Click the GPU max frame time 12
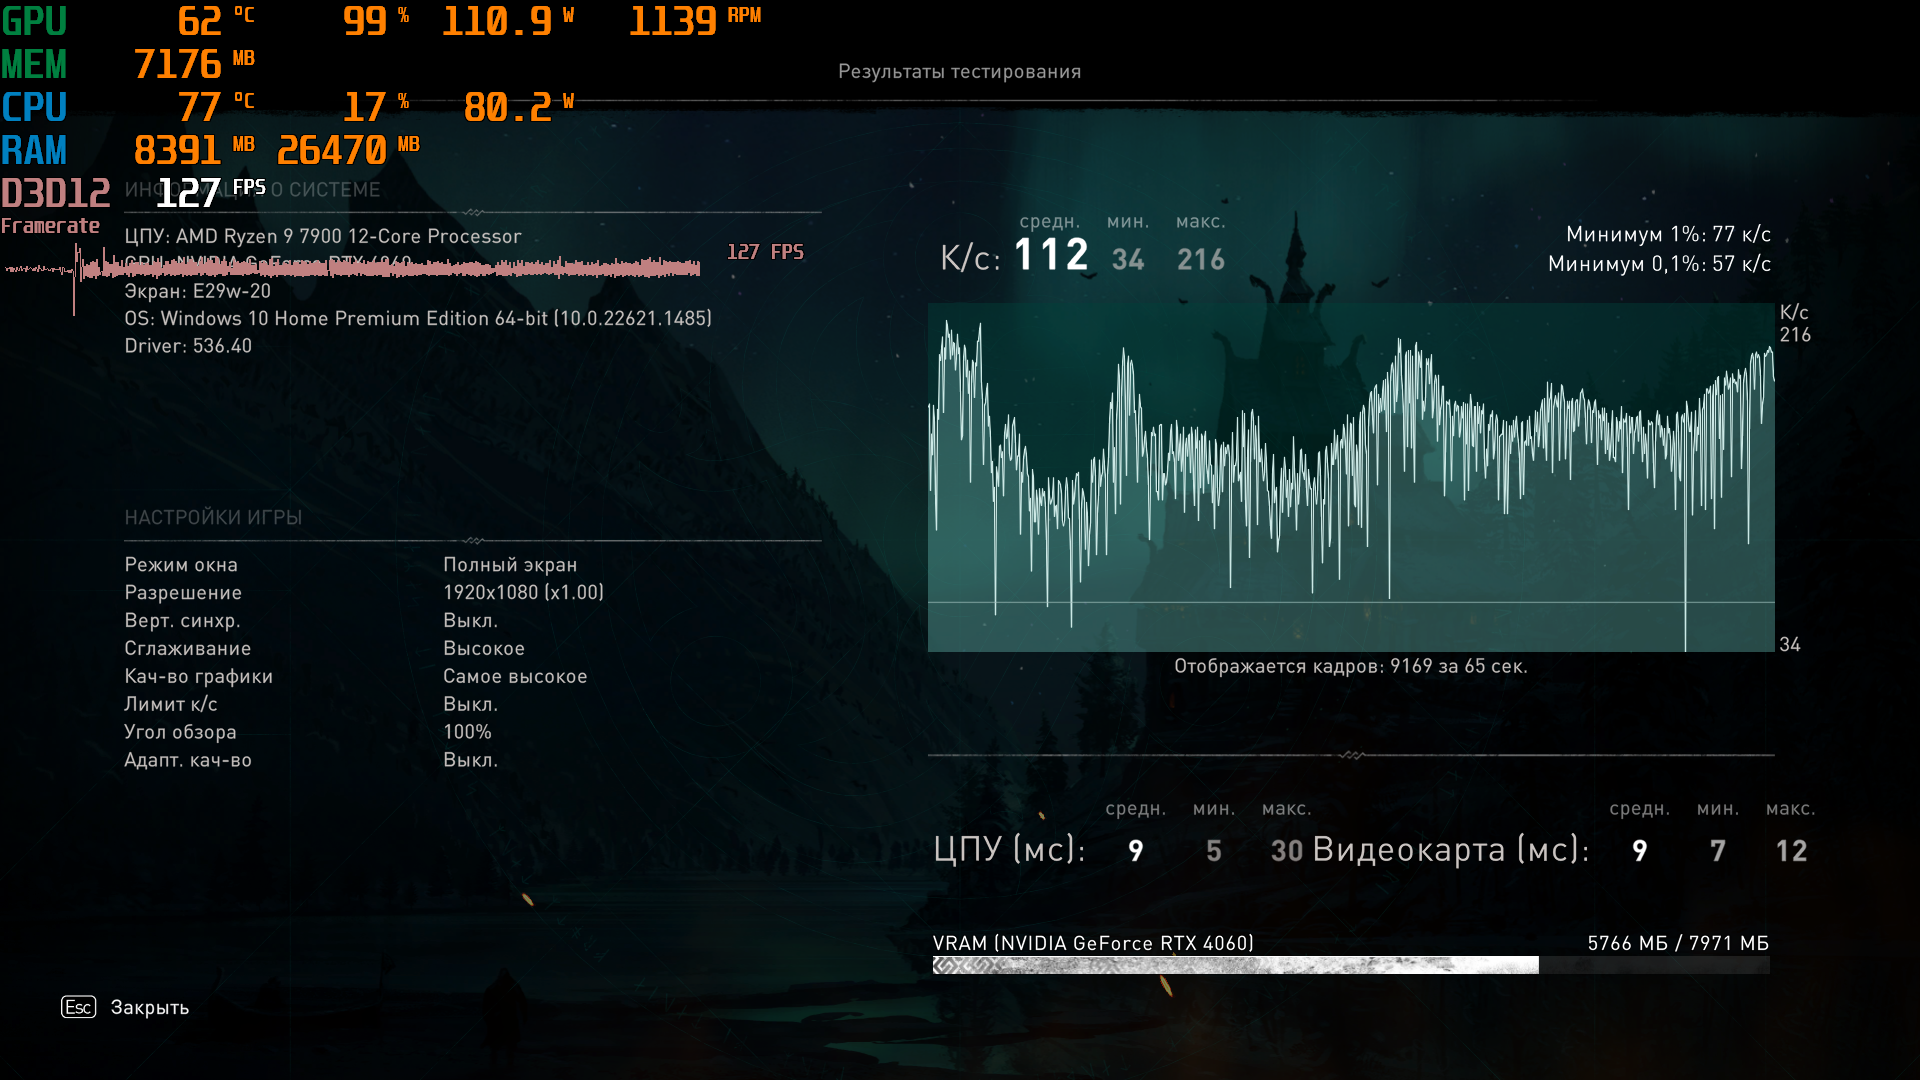Screen dimensions: 1920x1080 (x=1791, y=851)
